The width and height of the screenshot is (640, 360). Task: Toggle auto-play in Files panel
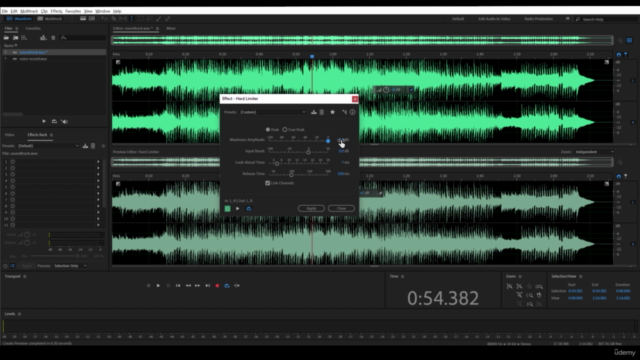tap(64, 121)
